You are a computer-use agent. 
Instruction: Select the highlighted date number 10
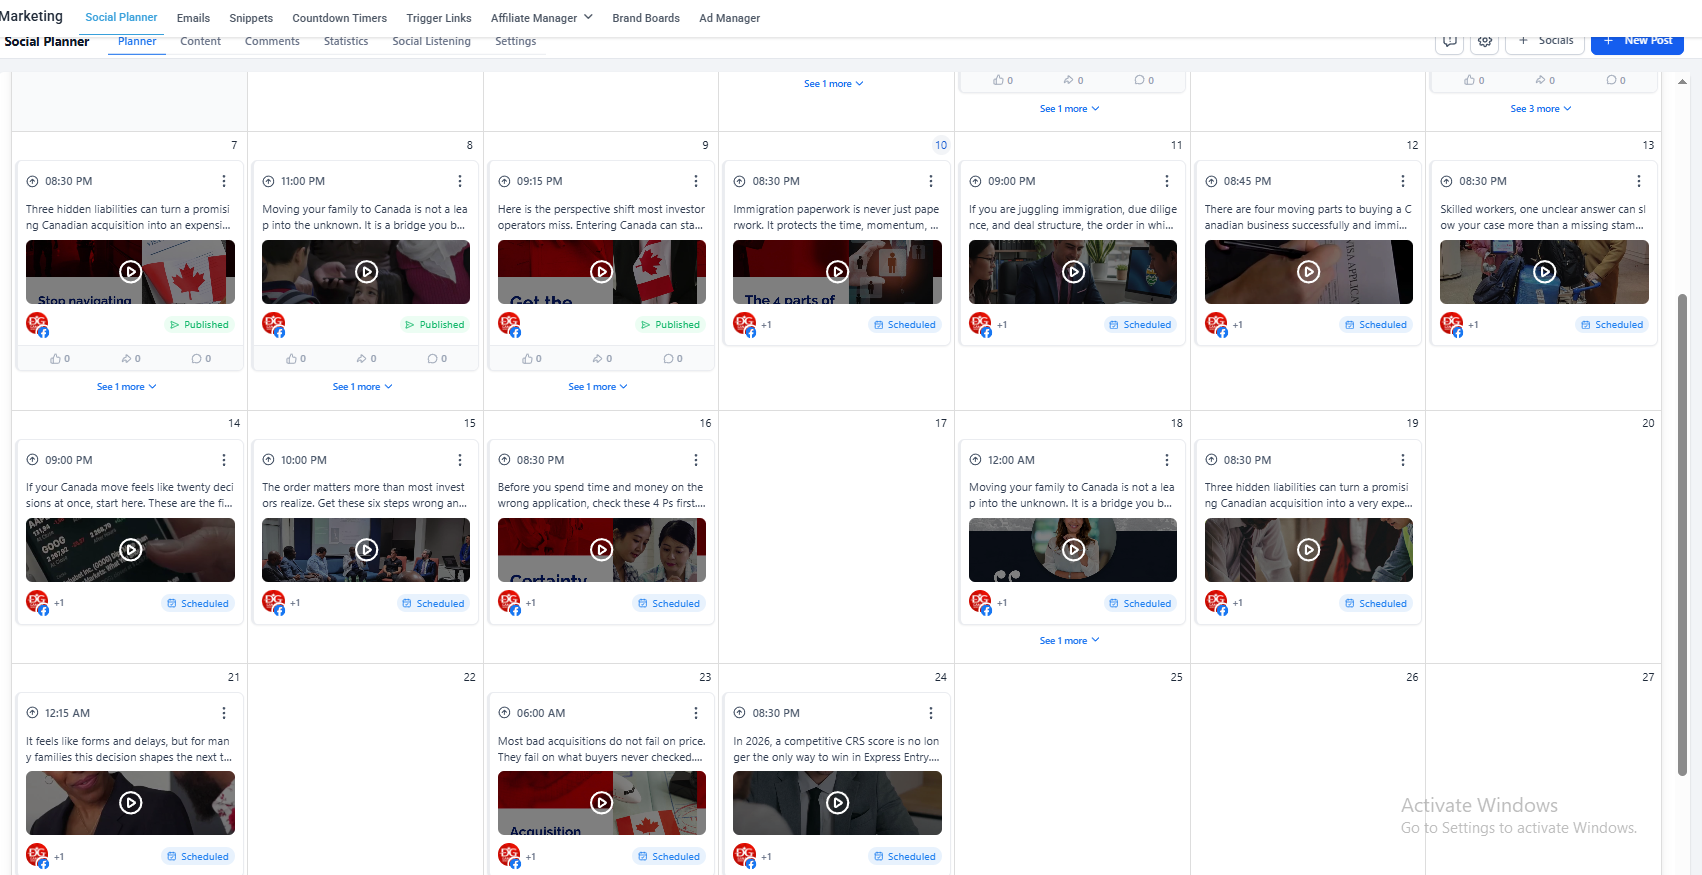pos(941,145)
